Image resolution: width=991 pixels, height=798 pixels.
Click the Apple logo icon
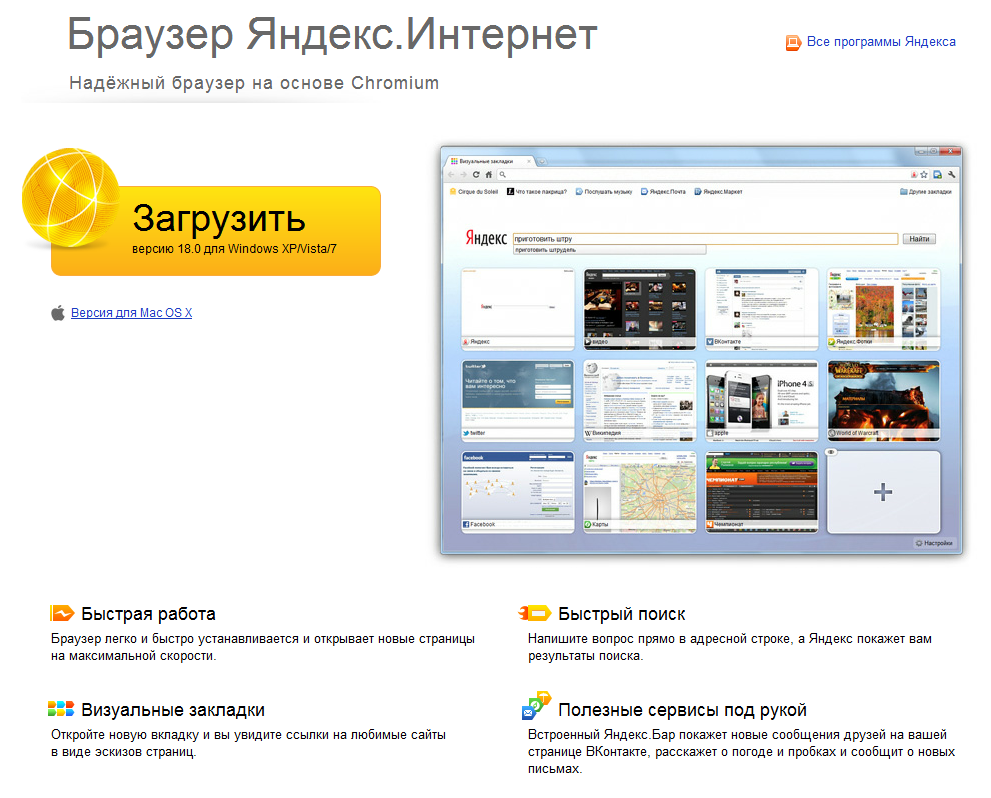58,313
